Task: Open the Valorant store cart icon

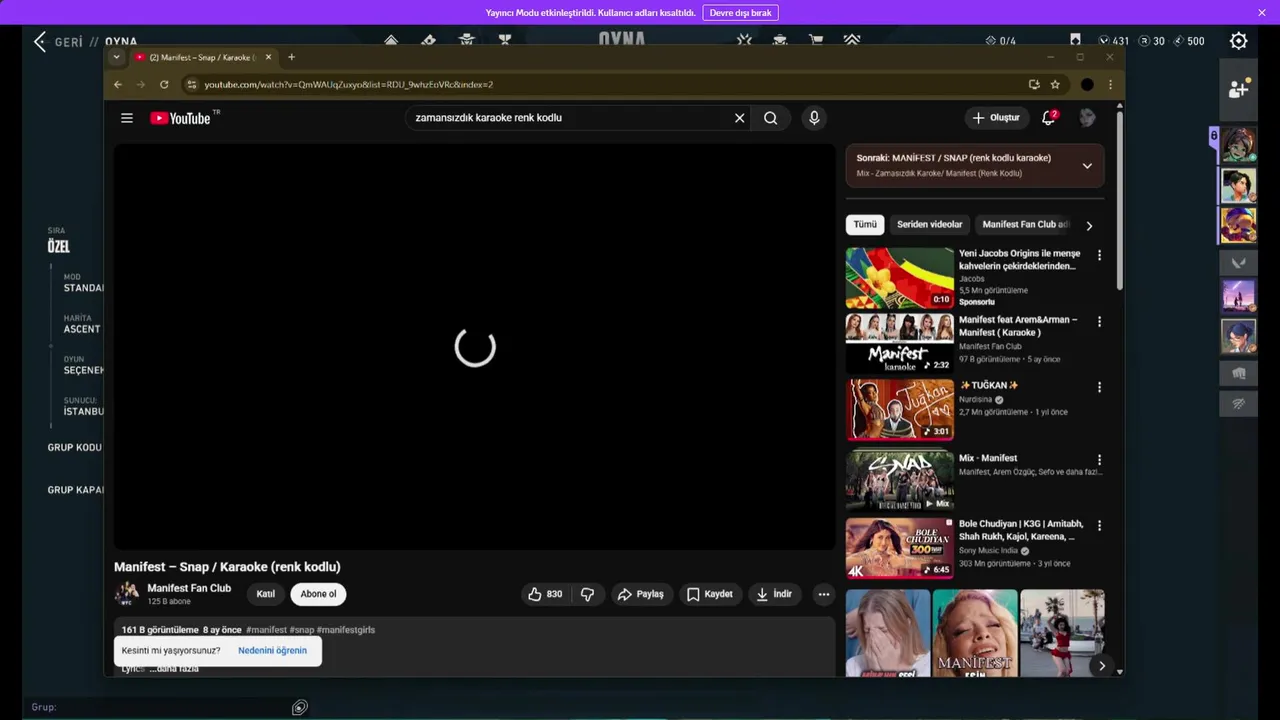Action: coord(816,41)
